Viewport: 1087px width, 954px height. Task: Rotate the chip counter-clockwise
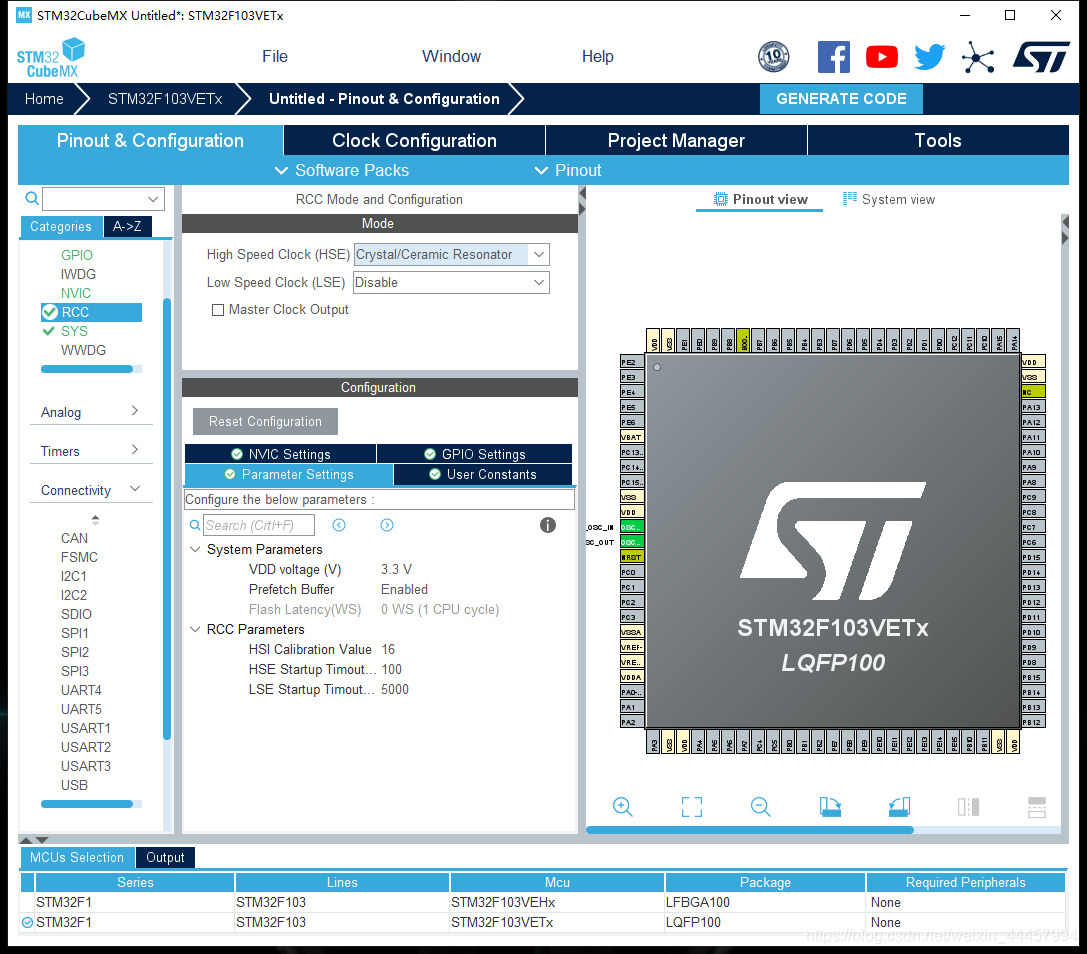pyautogui.click(x=899, y=807)
